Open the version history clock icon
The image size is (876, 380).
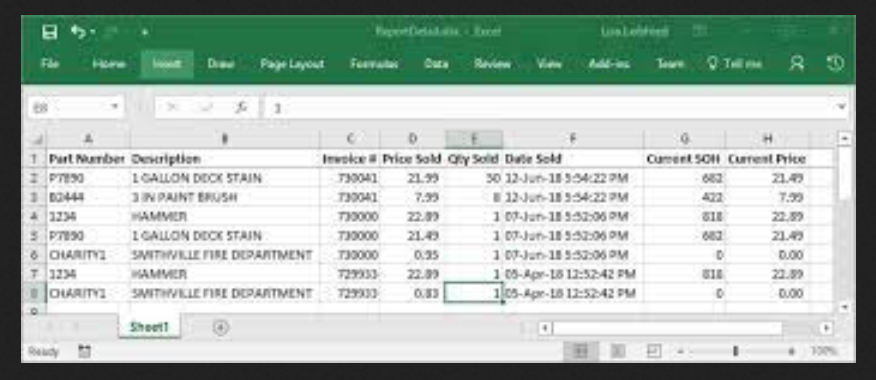[x=835, y=64]
